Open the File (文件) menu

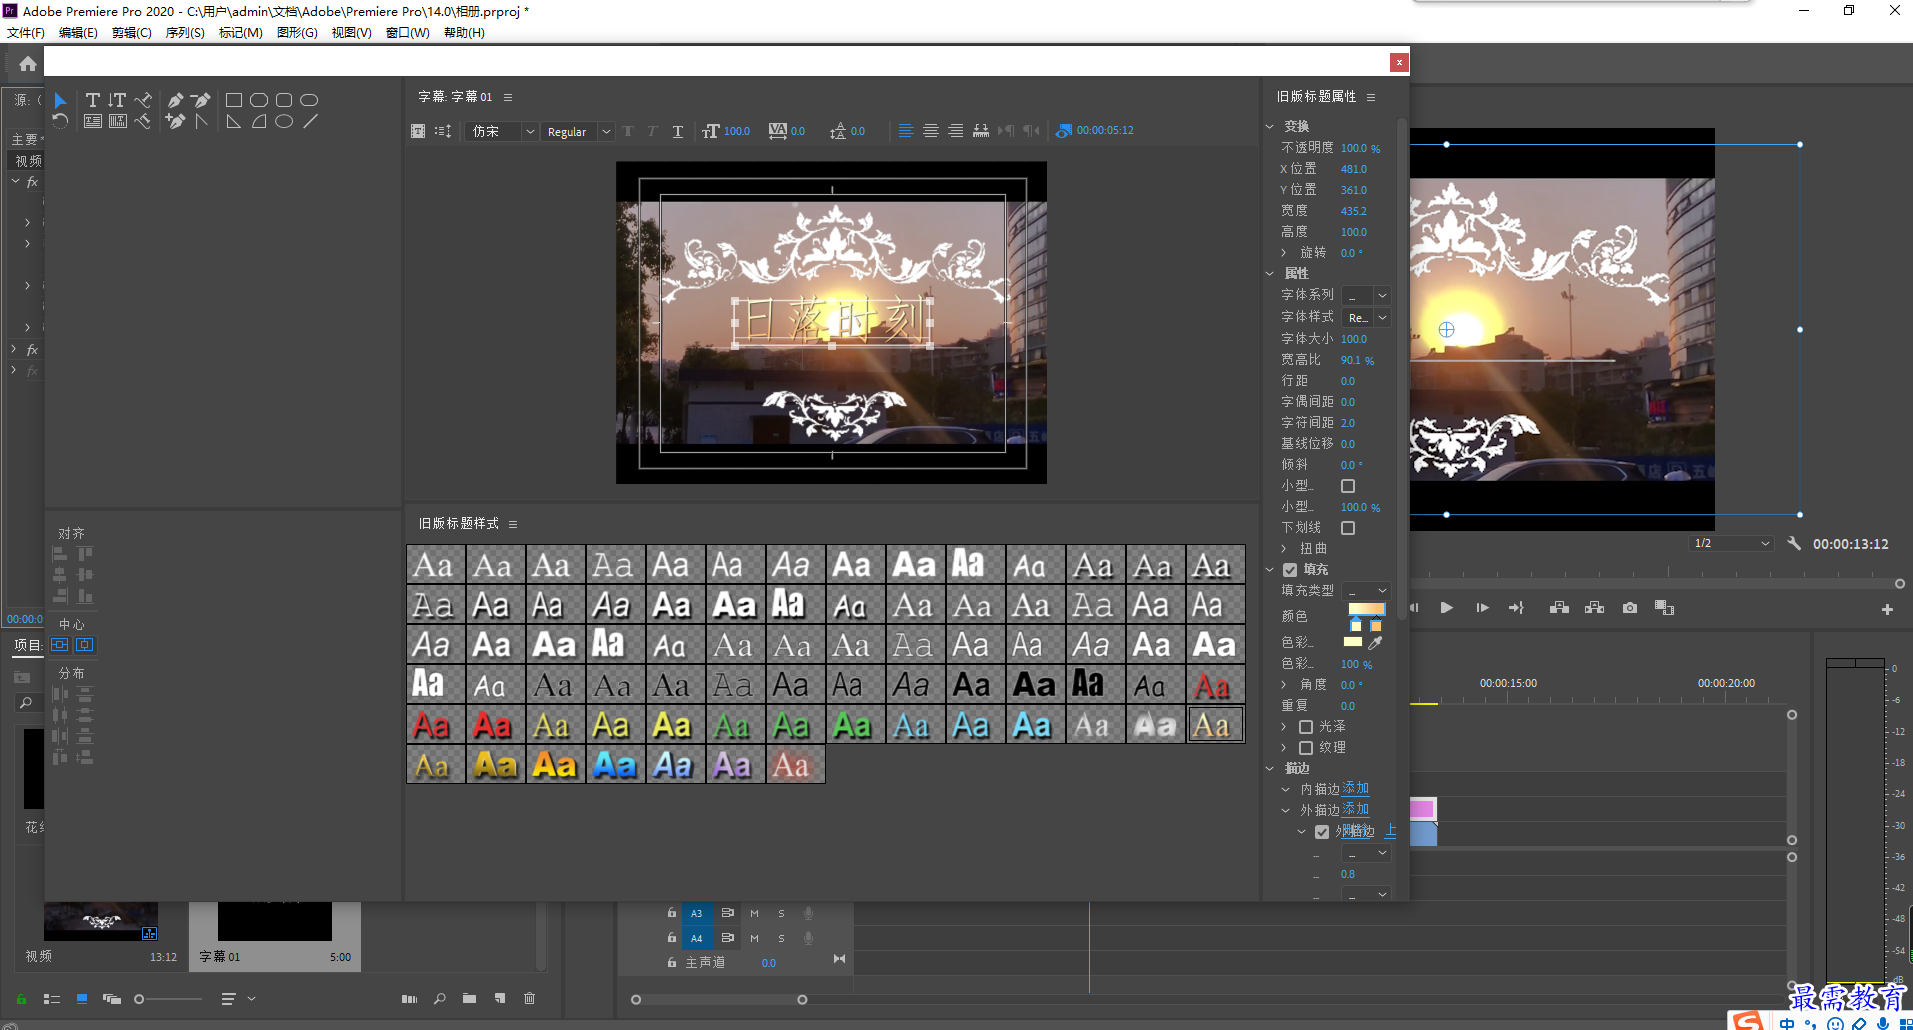(26, 33)
